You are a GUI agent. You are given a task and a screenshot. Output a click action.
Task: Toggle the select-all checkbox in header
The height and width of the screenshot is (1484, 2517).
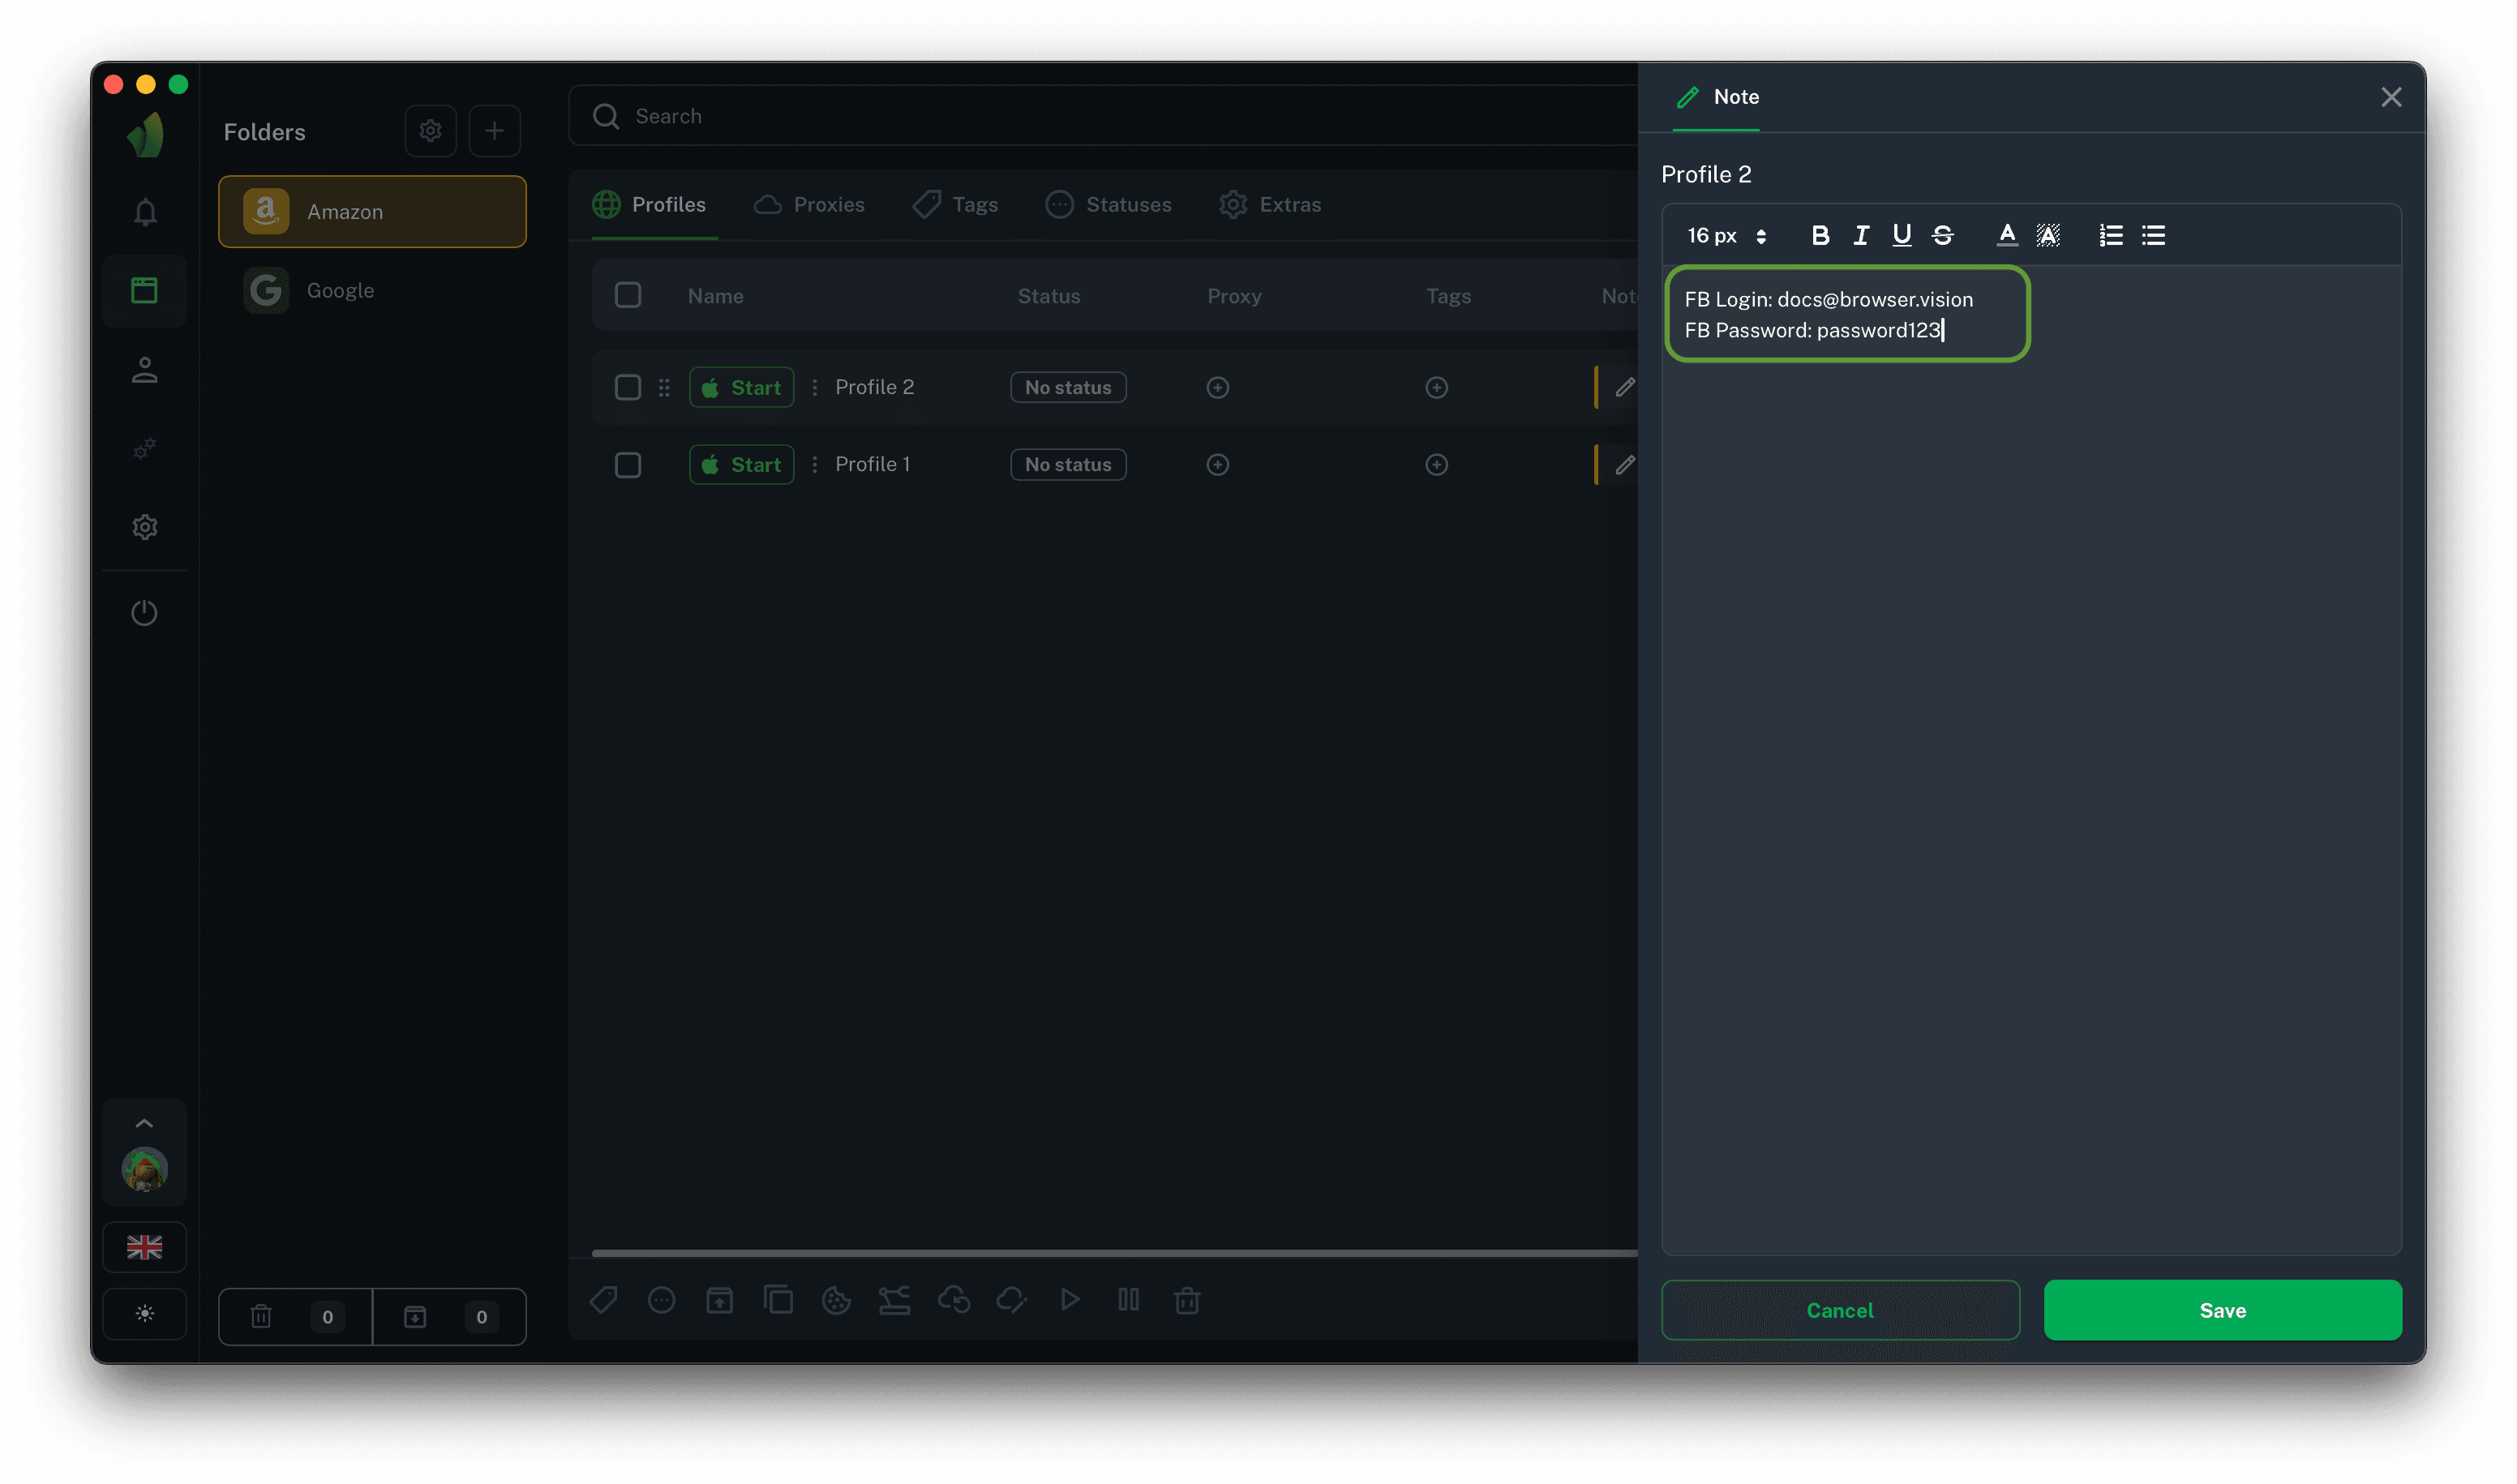coord(628,295)
